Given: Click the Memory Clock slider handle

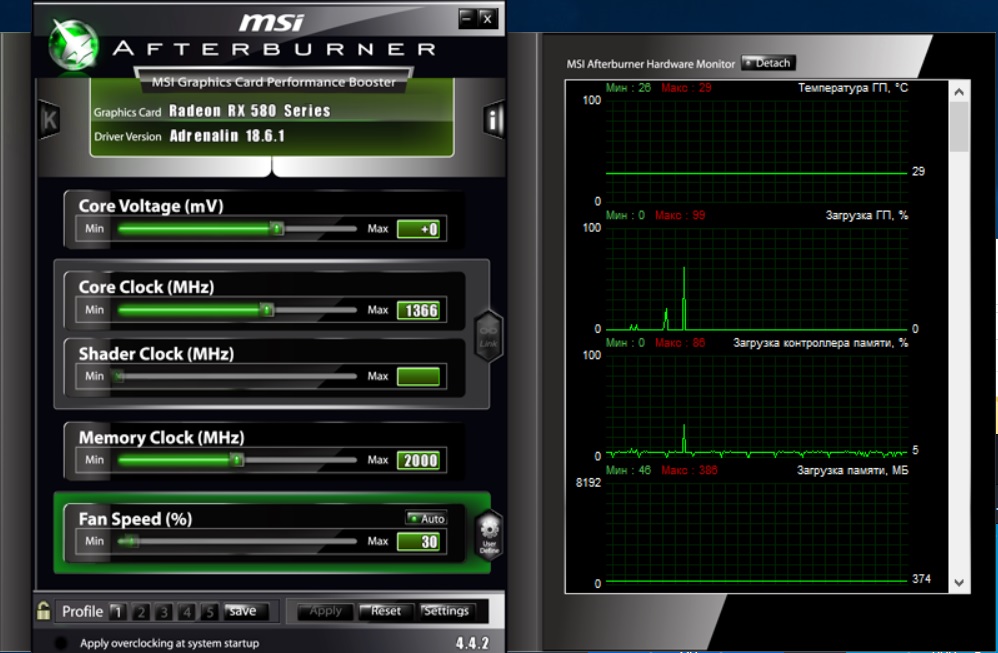Looking at the screenshot, I should (x=237, y=460).
